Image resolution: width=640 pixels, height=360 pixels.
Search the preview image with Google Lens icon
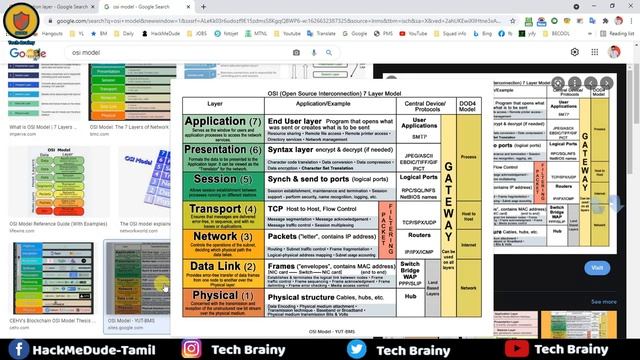(x=558, y=83)
